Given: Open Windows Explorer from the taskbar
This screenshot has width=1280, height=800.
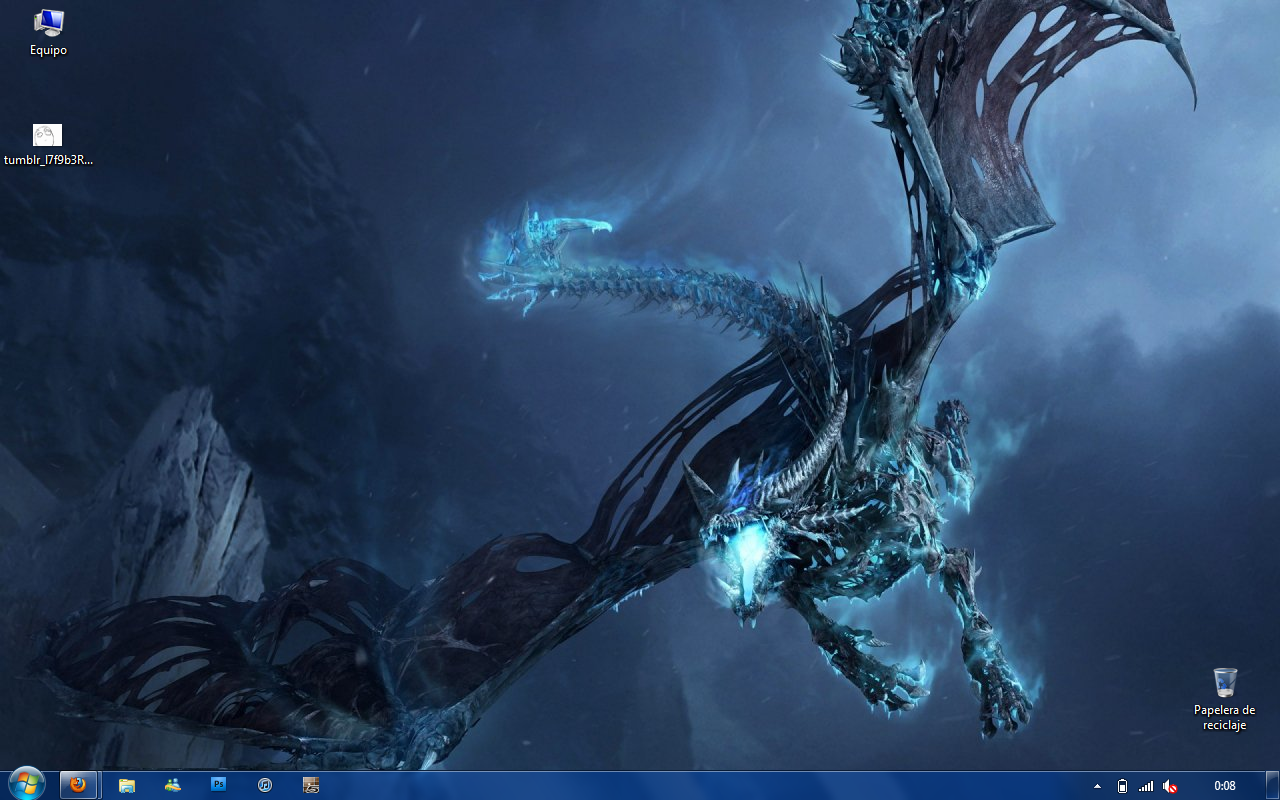Looking at the screenshot, I should [127, 785].
